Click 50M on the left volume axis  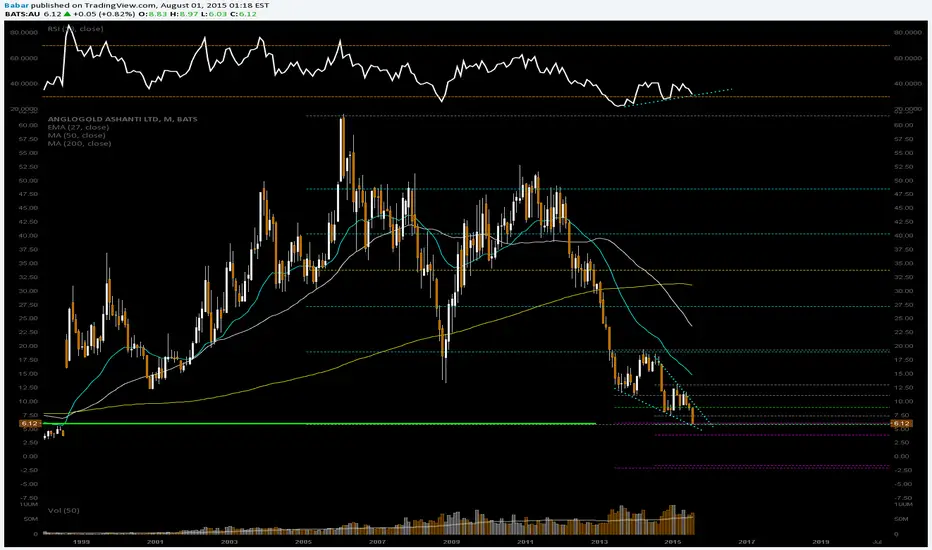coord(31,519)
